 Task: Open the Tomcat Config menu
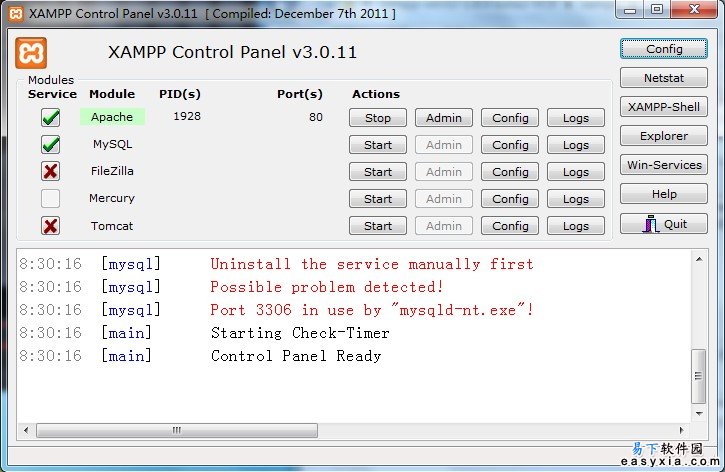pos(510,226)
